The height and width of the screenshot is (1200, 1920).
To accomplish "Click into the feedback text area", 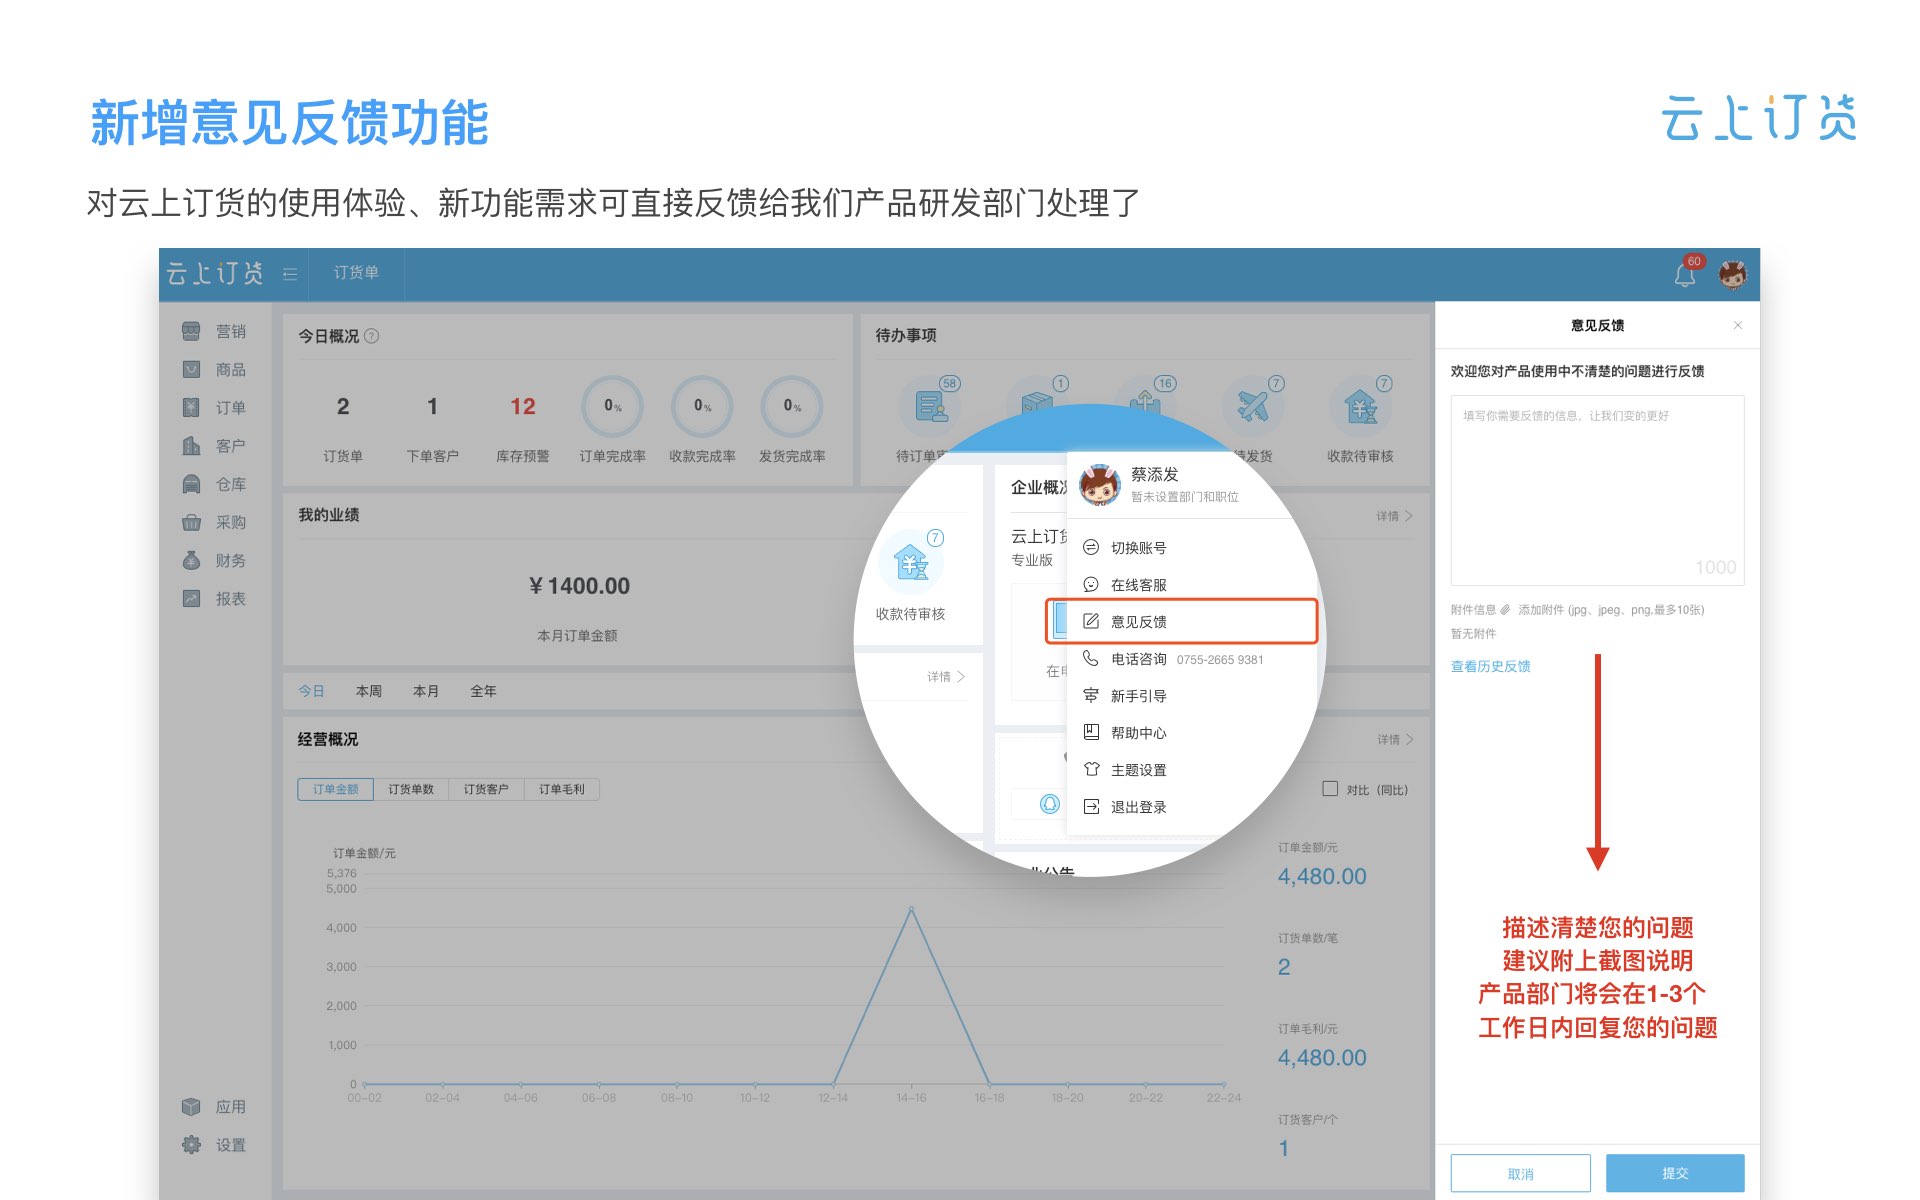I will 1597,490.
